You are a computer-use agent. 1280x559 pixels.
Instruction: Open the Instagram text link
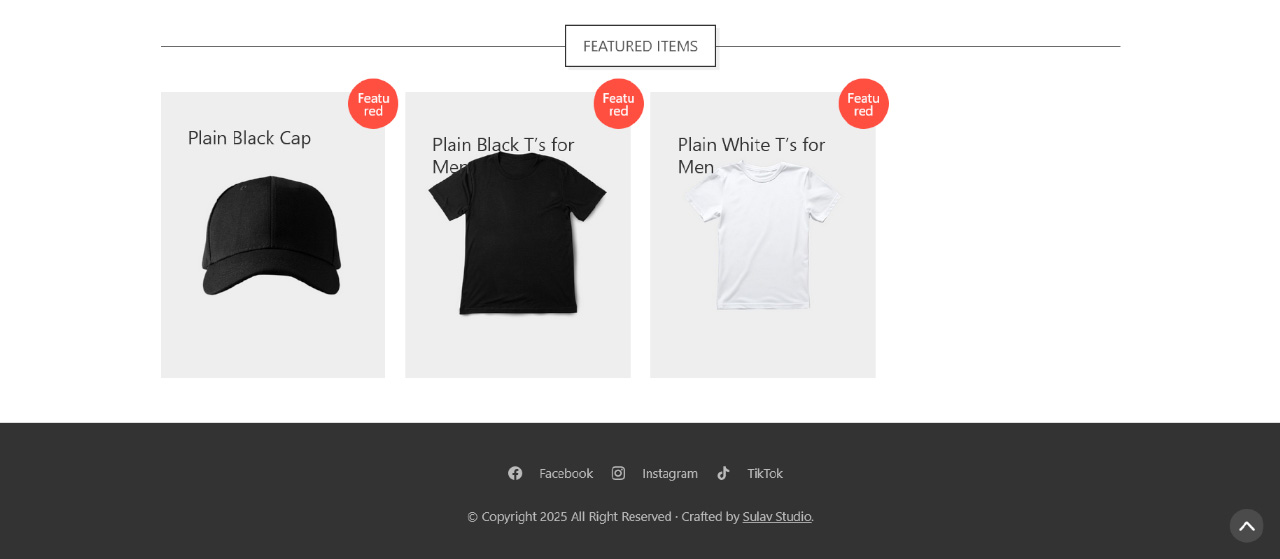click(670, 473)
